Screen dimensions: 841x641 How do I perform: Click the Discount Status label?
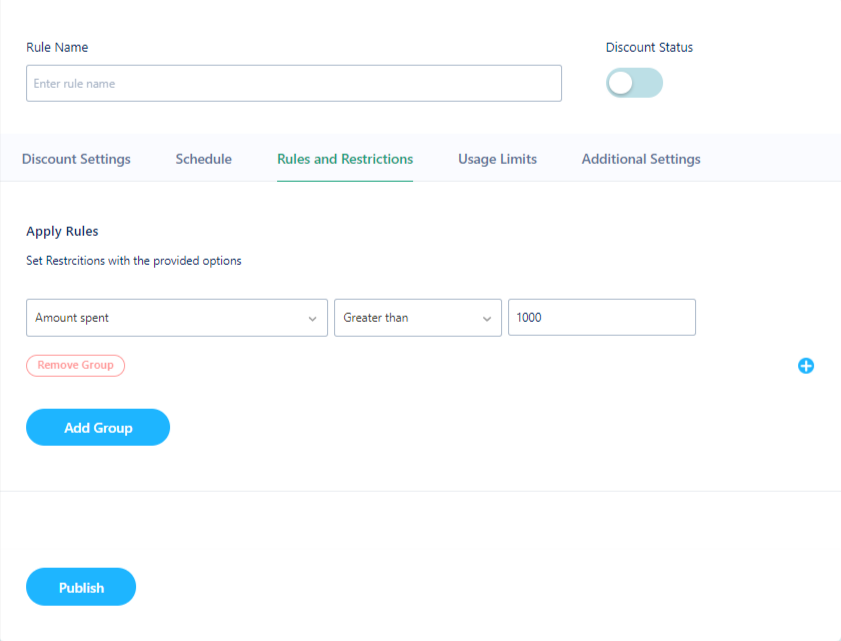[649, 47]
